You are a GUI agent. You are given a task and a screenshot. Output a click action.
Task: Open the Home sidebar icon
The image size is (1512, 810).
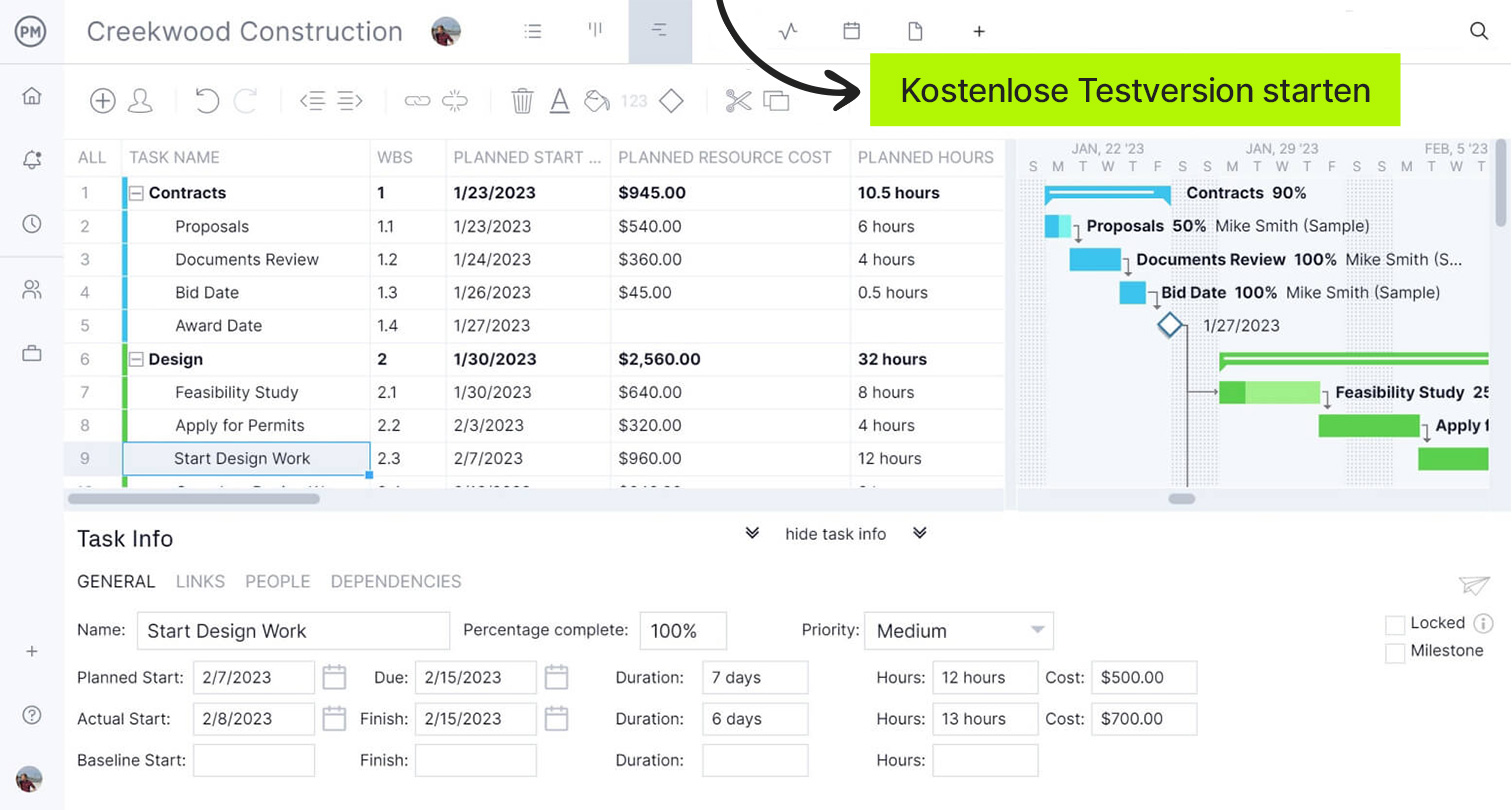click(x=32, y=96)
